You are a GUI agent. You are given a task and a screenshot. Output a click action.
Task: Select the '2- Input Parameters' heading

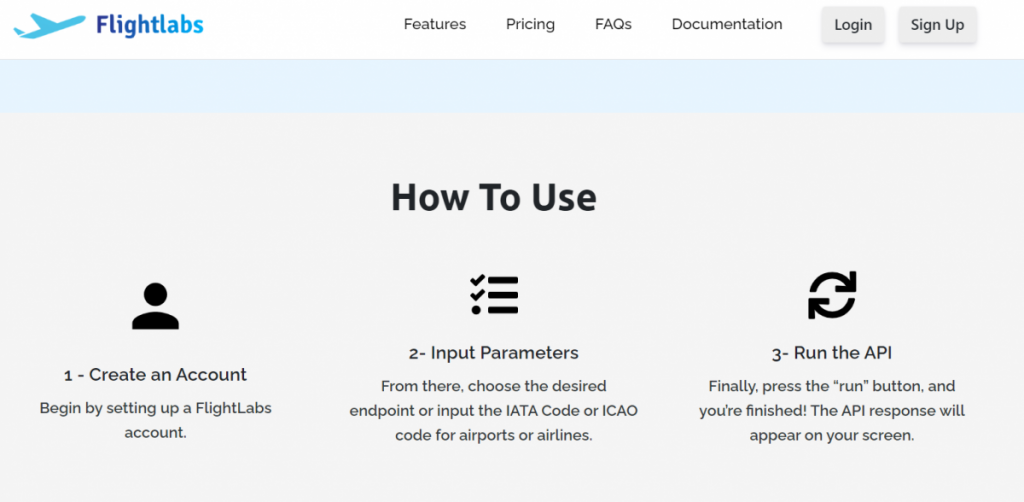tap(493, 353)
